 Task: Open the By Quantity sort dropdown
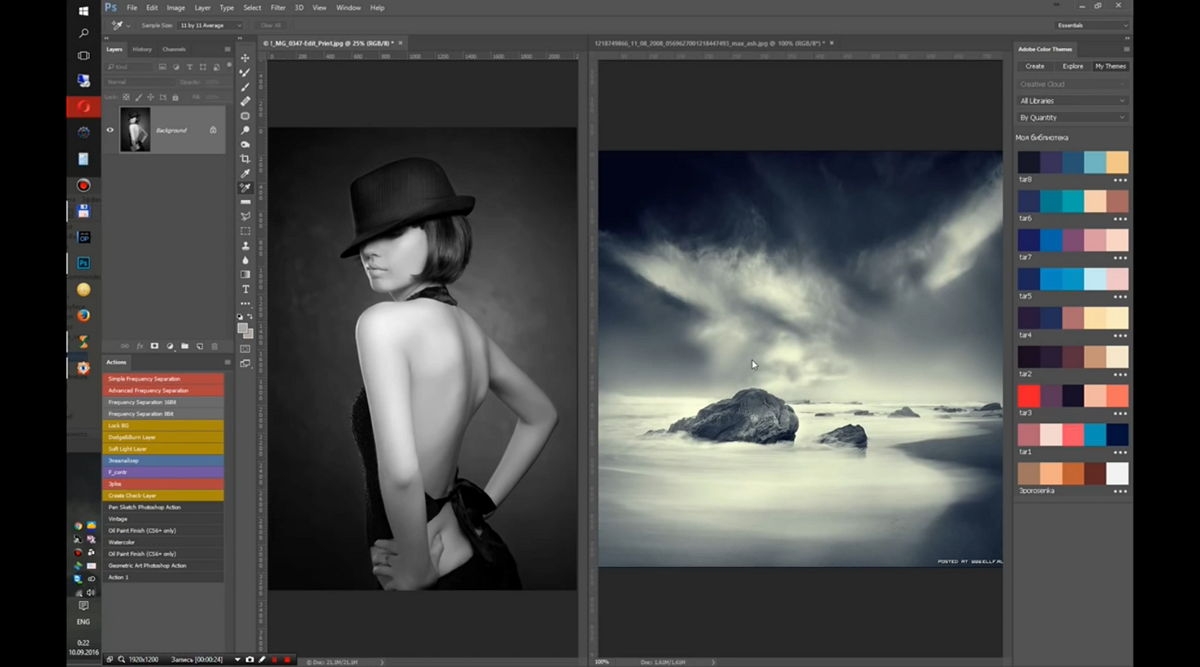click(x=1072, y=118)
